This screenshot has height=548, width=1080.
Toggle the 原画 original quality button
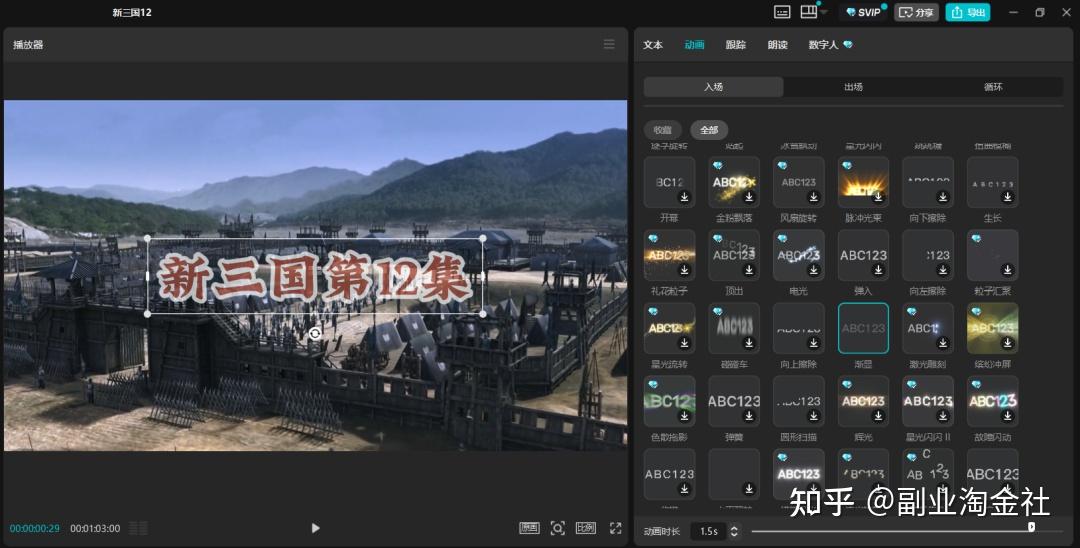coord(529,528)
